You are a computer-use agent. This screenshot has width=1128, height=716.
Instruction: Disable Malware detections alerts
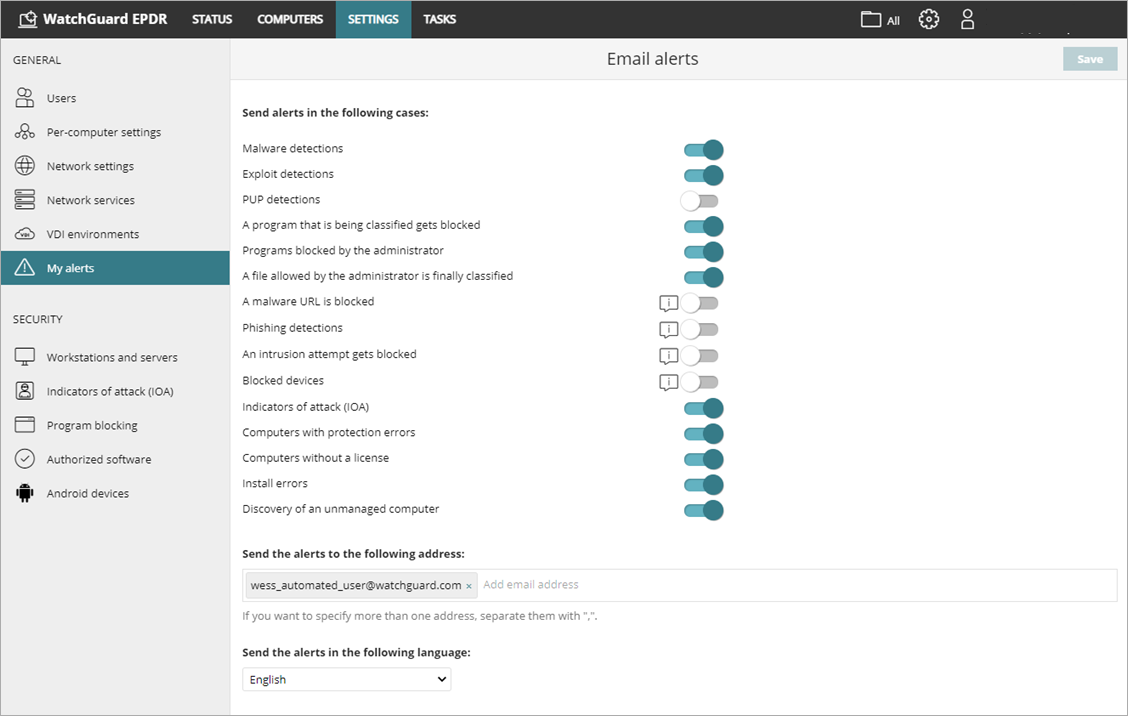tap(704, 149)
